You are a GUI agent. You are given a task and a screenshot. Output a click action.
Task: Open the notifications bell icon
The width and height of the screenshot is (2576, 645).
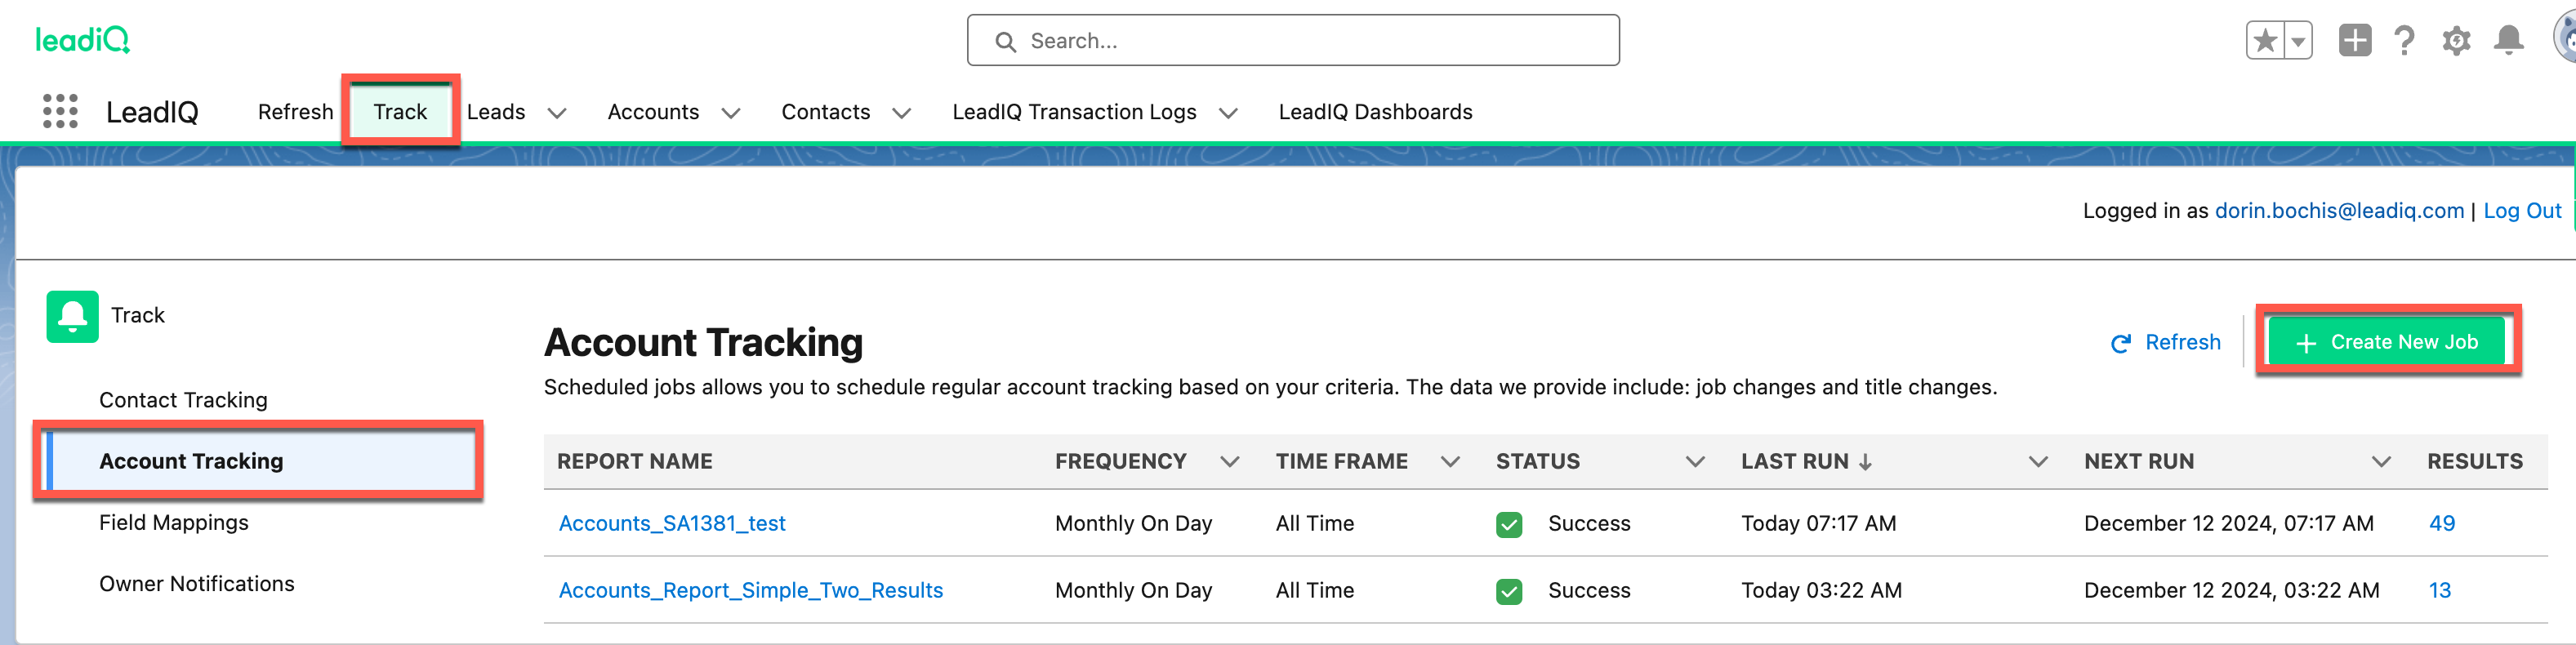2508,41
